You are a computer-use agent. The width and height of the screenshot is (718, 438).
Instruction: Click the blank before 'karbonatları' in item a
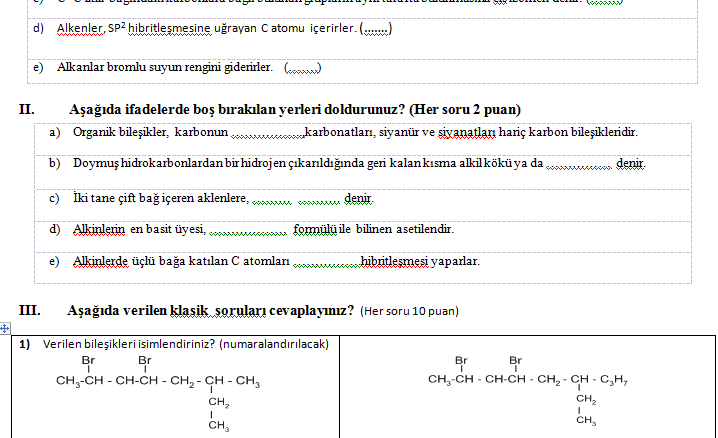(267, 132)
